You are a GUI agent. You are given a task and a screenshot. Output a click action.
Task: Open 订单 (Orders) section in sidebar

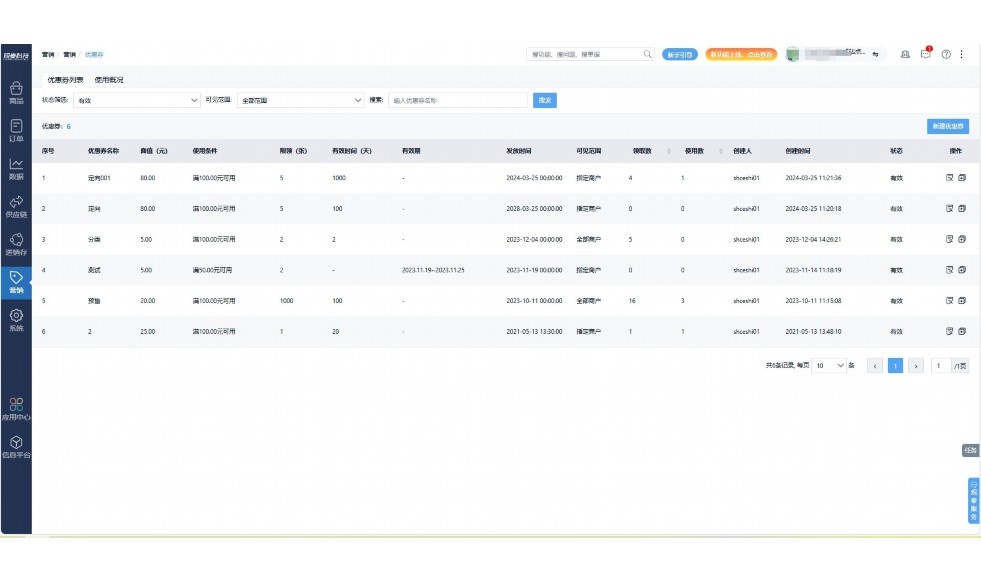point(16,130)
